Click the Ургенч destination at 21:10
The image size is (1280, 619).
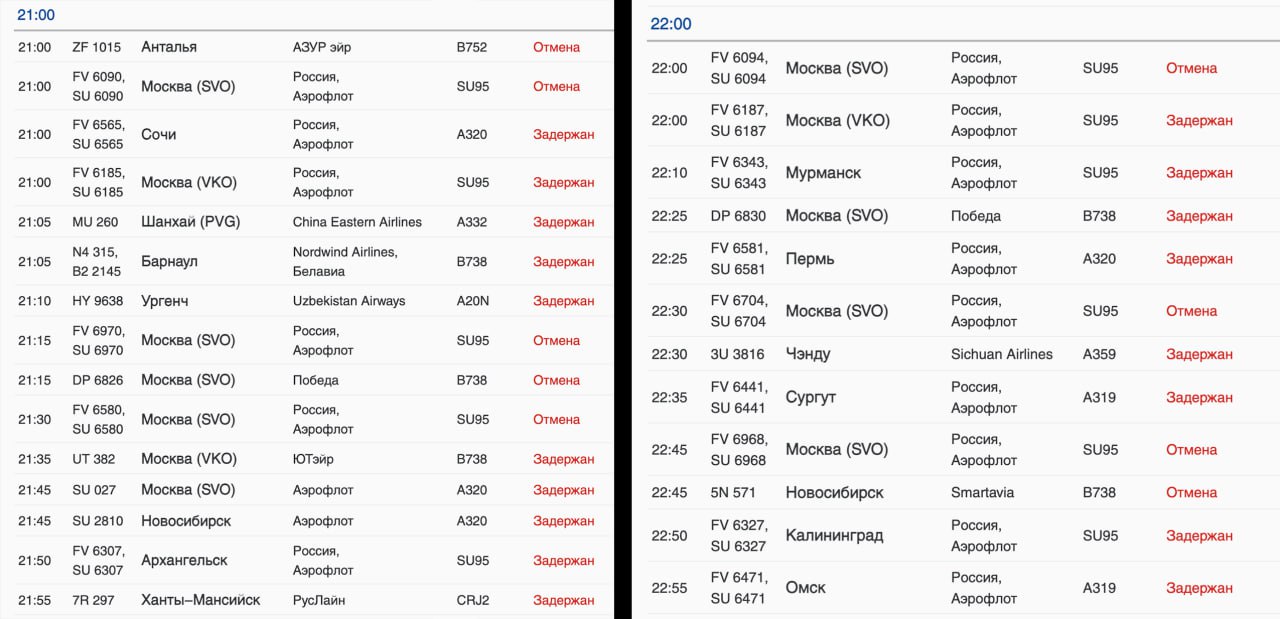pyautogui.click(x=164, y=301)
